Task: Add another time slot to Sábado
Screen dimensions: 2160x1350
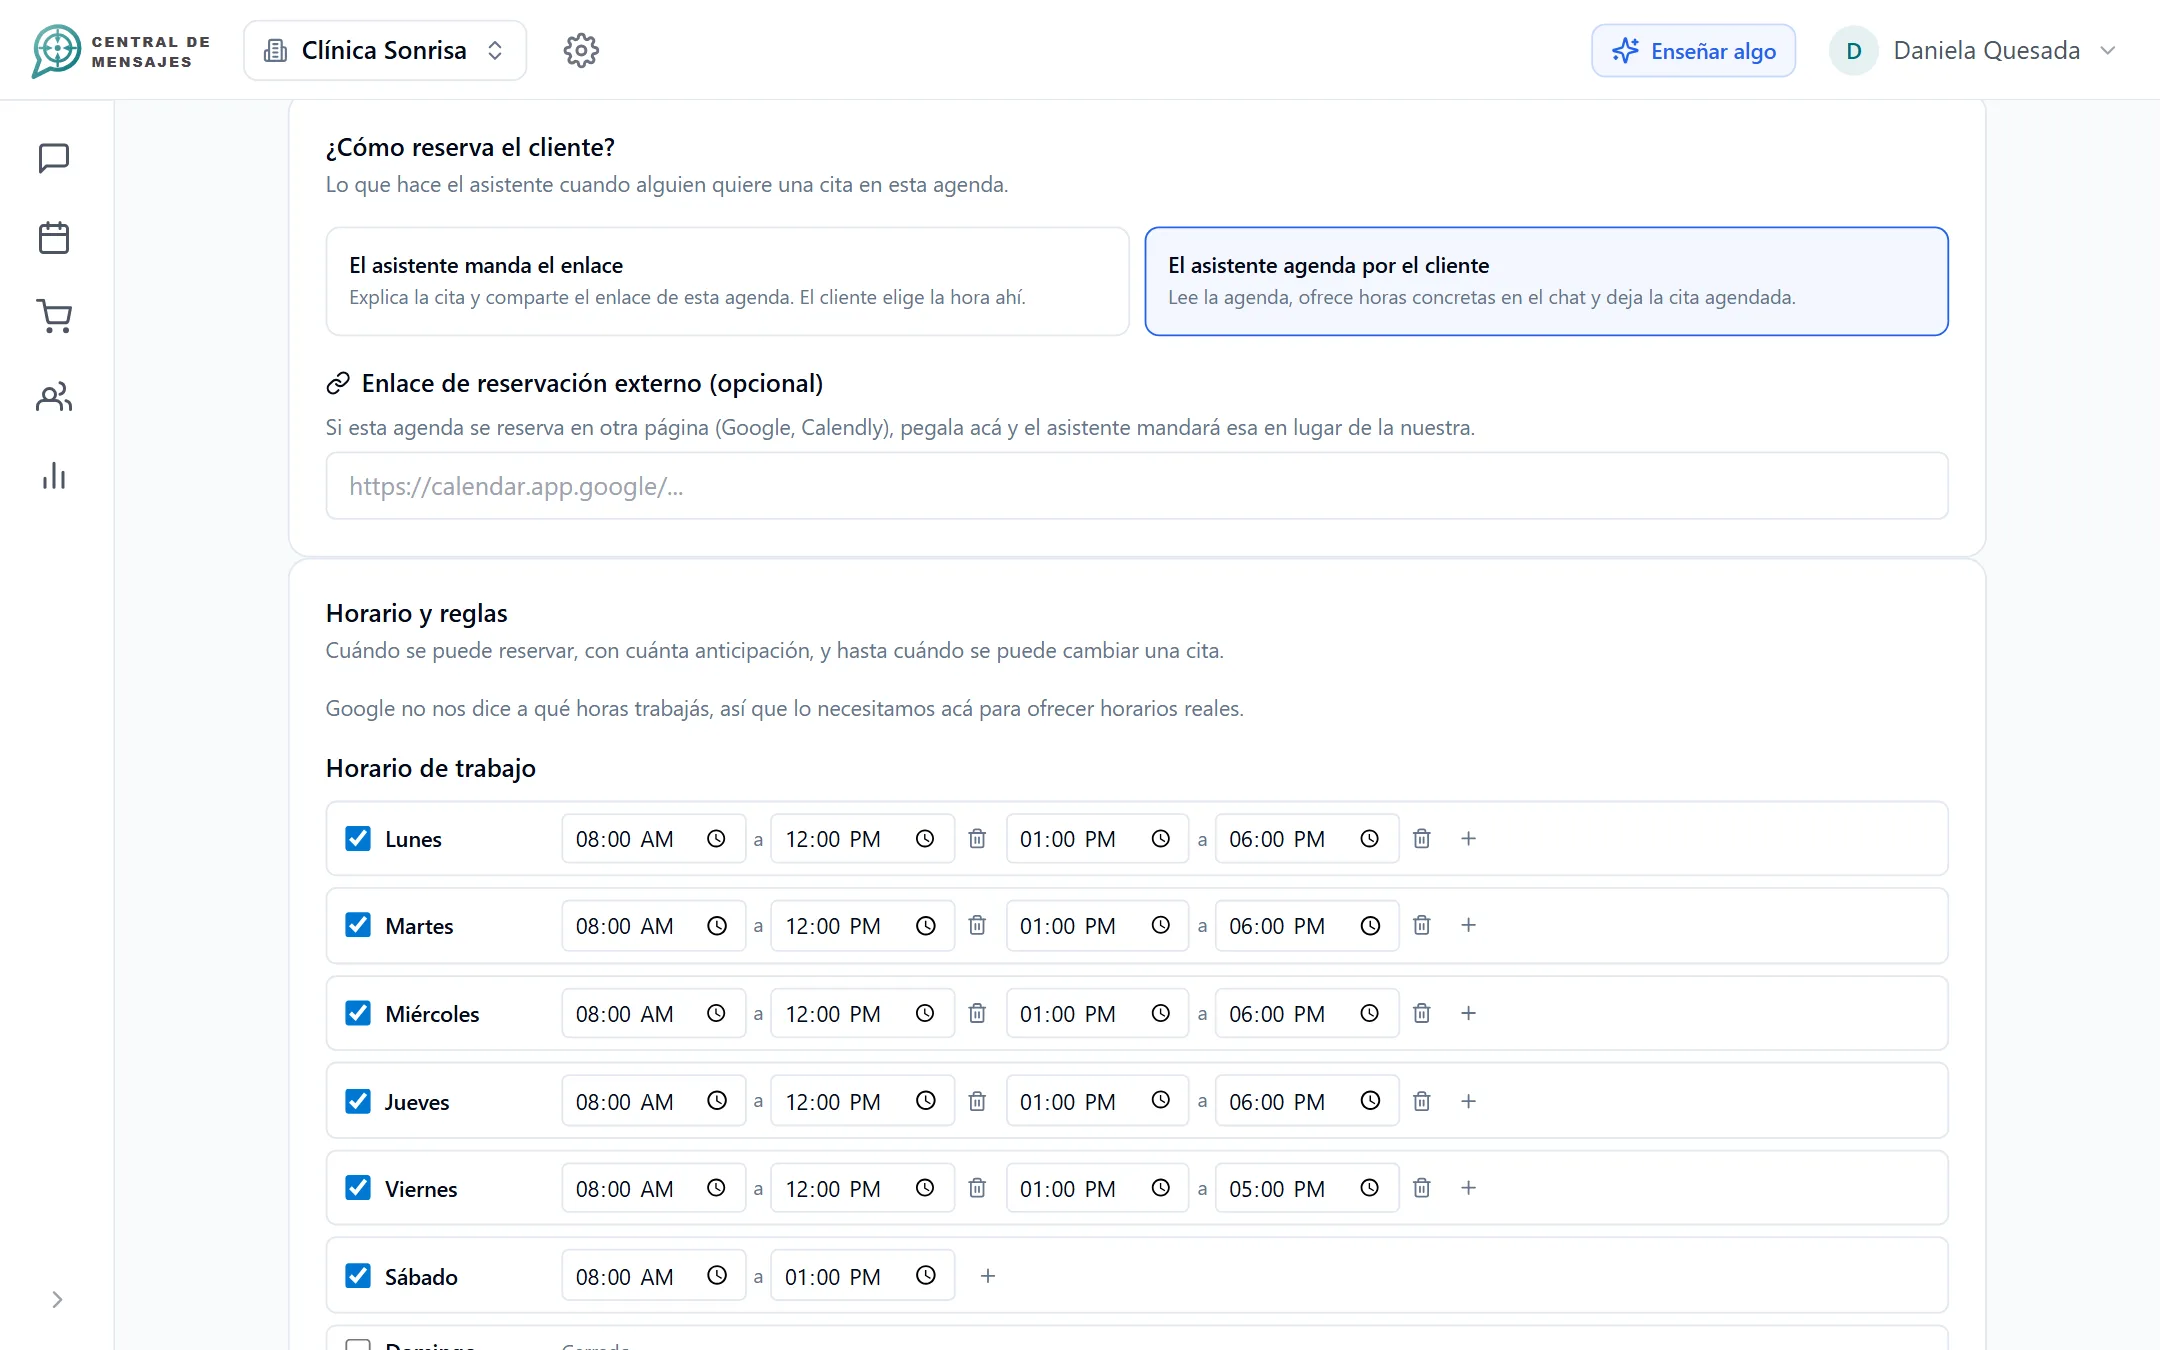Action: [x=987, y=1276]
